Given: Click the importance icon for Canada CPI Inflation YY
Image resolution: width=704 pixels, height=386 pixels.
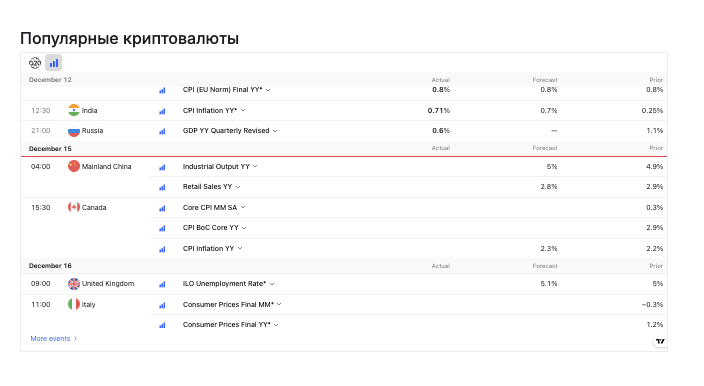Looking at the screenshot, I should [162, 249].
